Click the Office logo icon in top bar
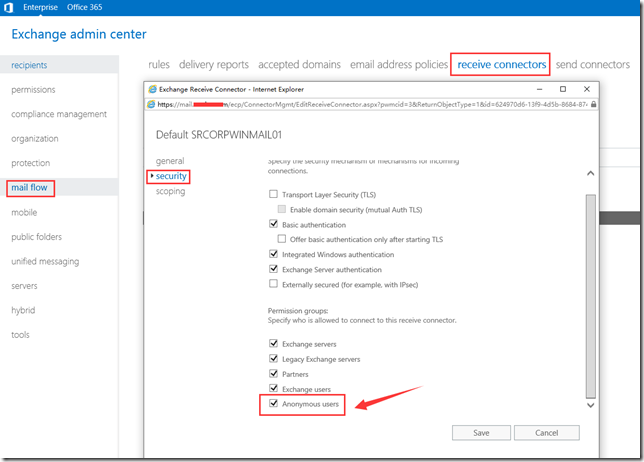 click(x=9, y=7)
